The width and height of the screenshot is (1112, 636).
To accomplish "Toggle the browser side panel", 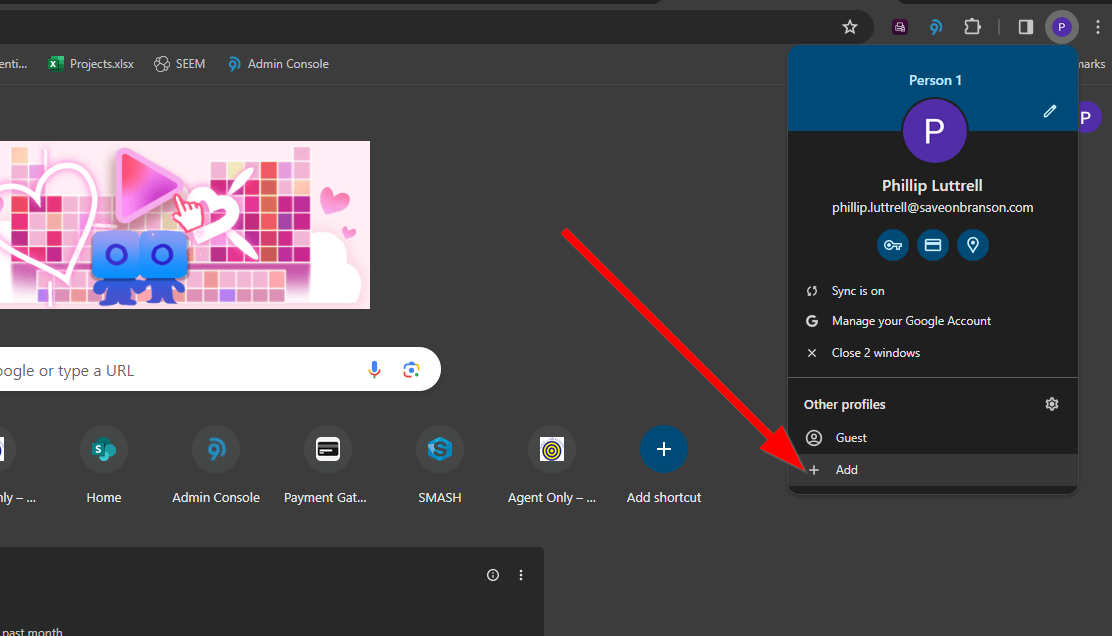I will (x=1025, y=27).
